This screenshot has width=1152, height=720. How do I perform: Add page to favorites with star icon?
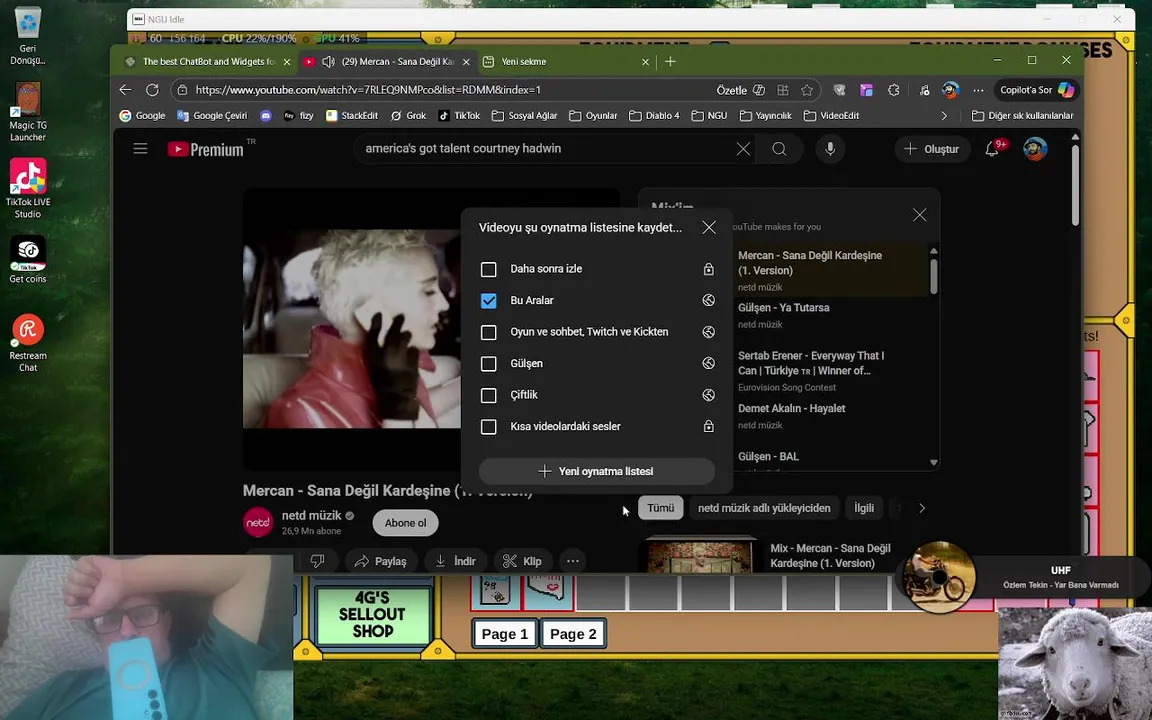pyautogui.click(x=807, y=90)
